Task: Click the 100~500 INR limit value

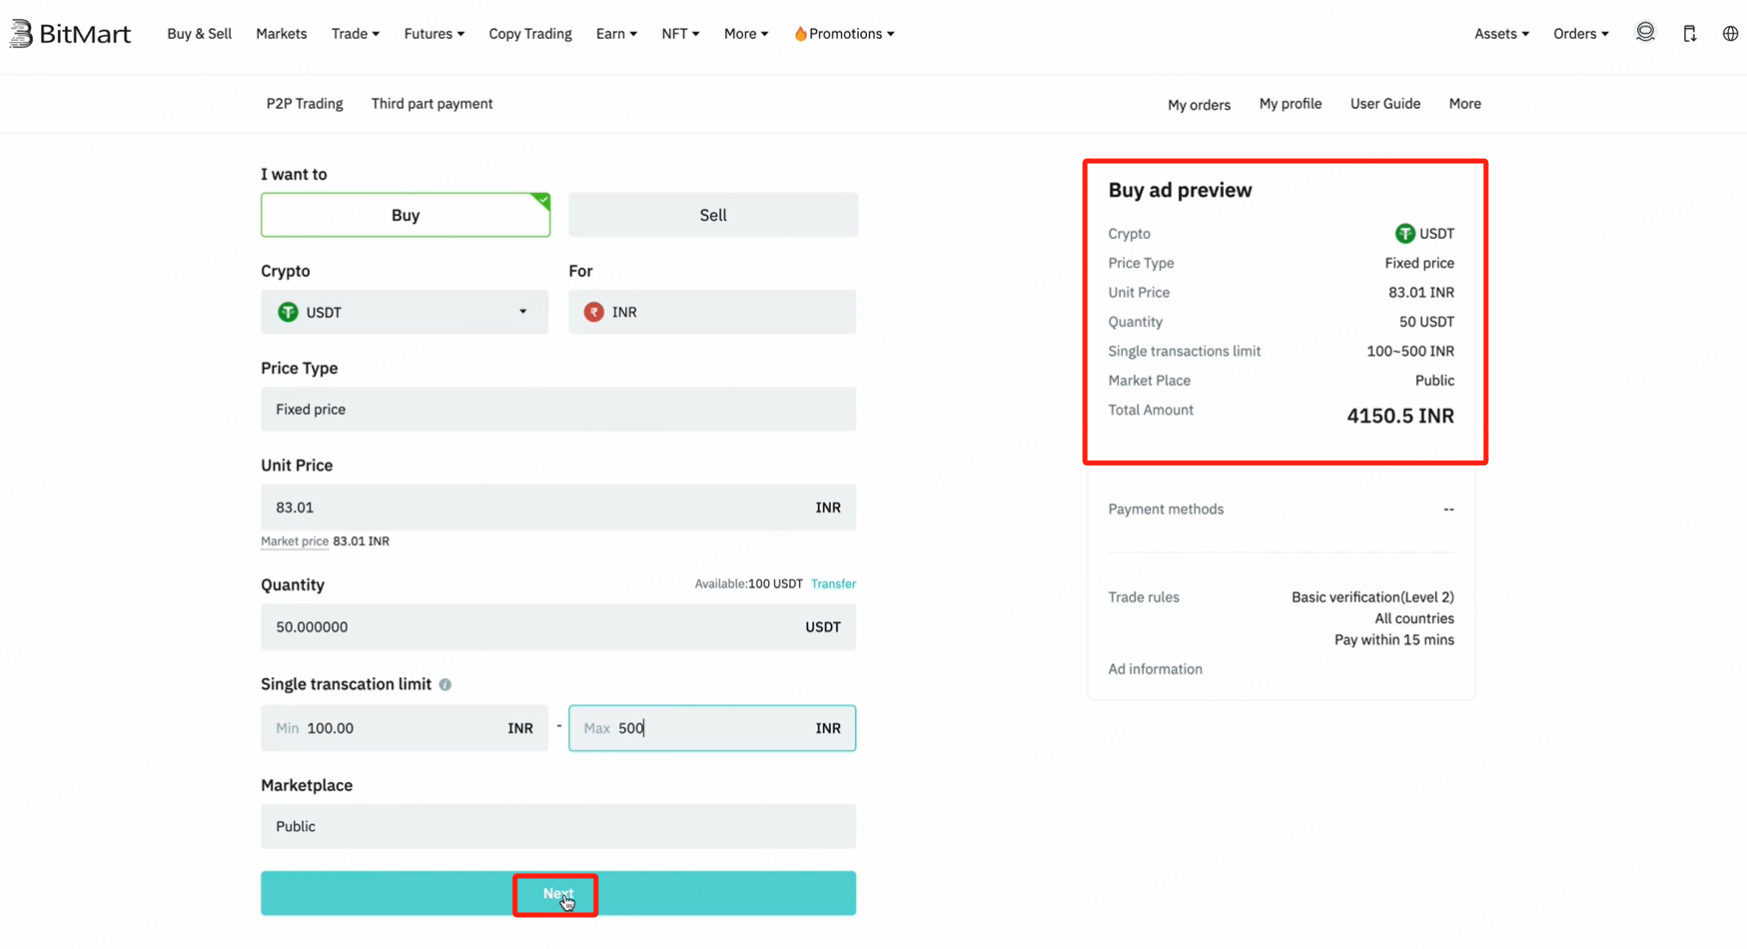Action: pos(1410,351)
